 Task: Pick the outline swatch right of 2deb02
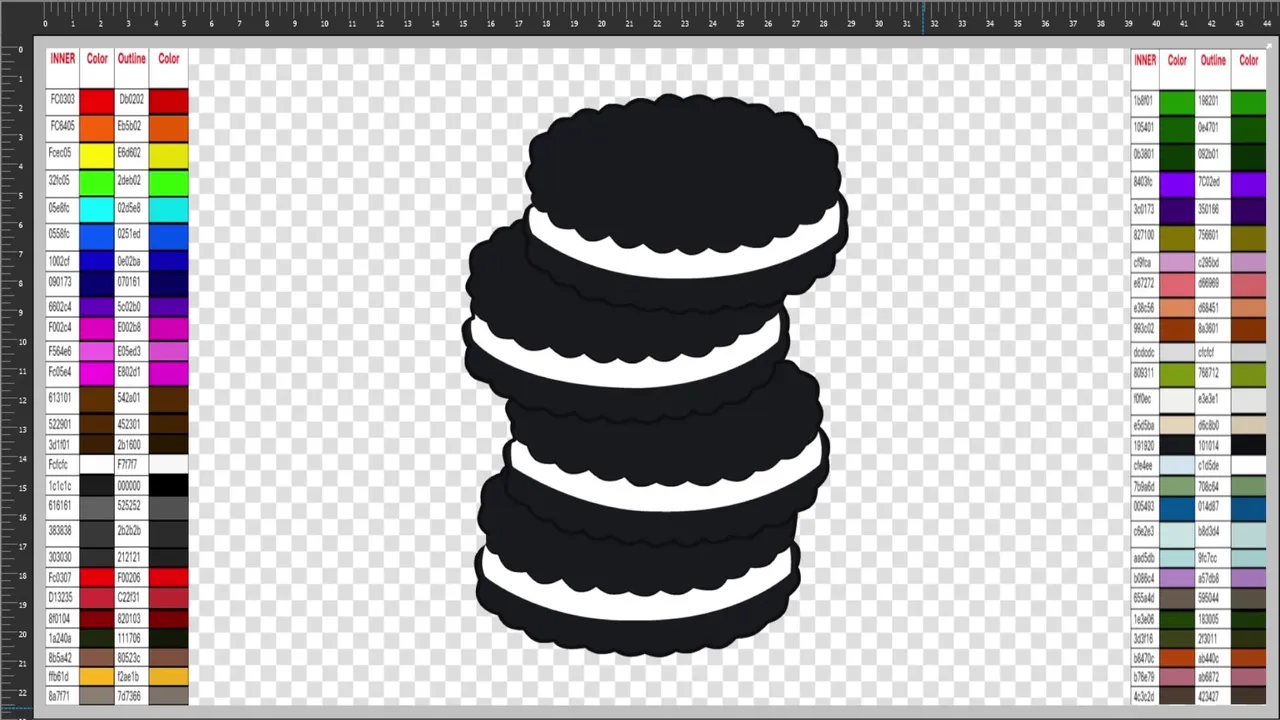[x=169, y=181]
